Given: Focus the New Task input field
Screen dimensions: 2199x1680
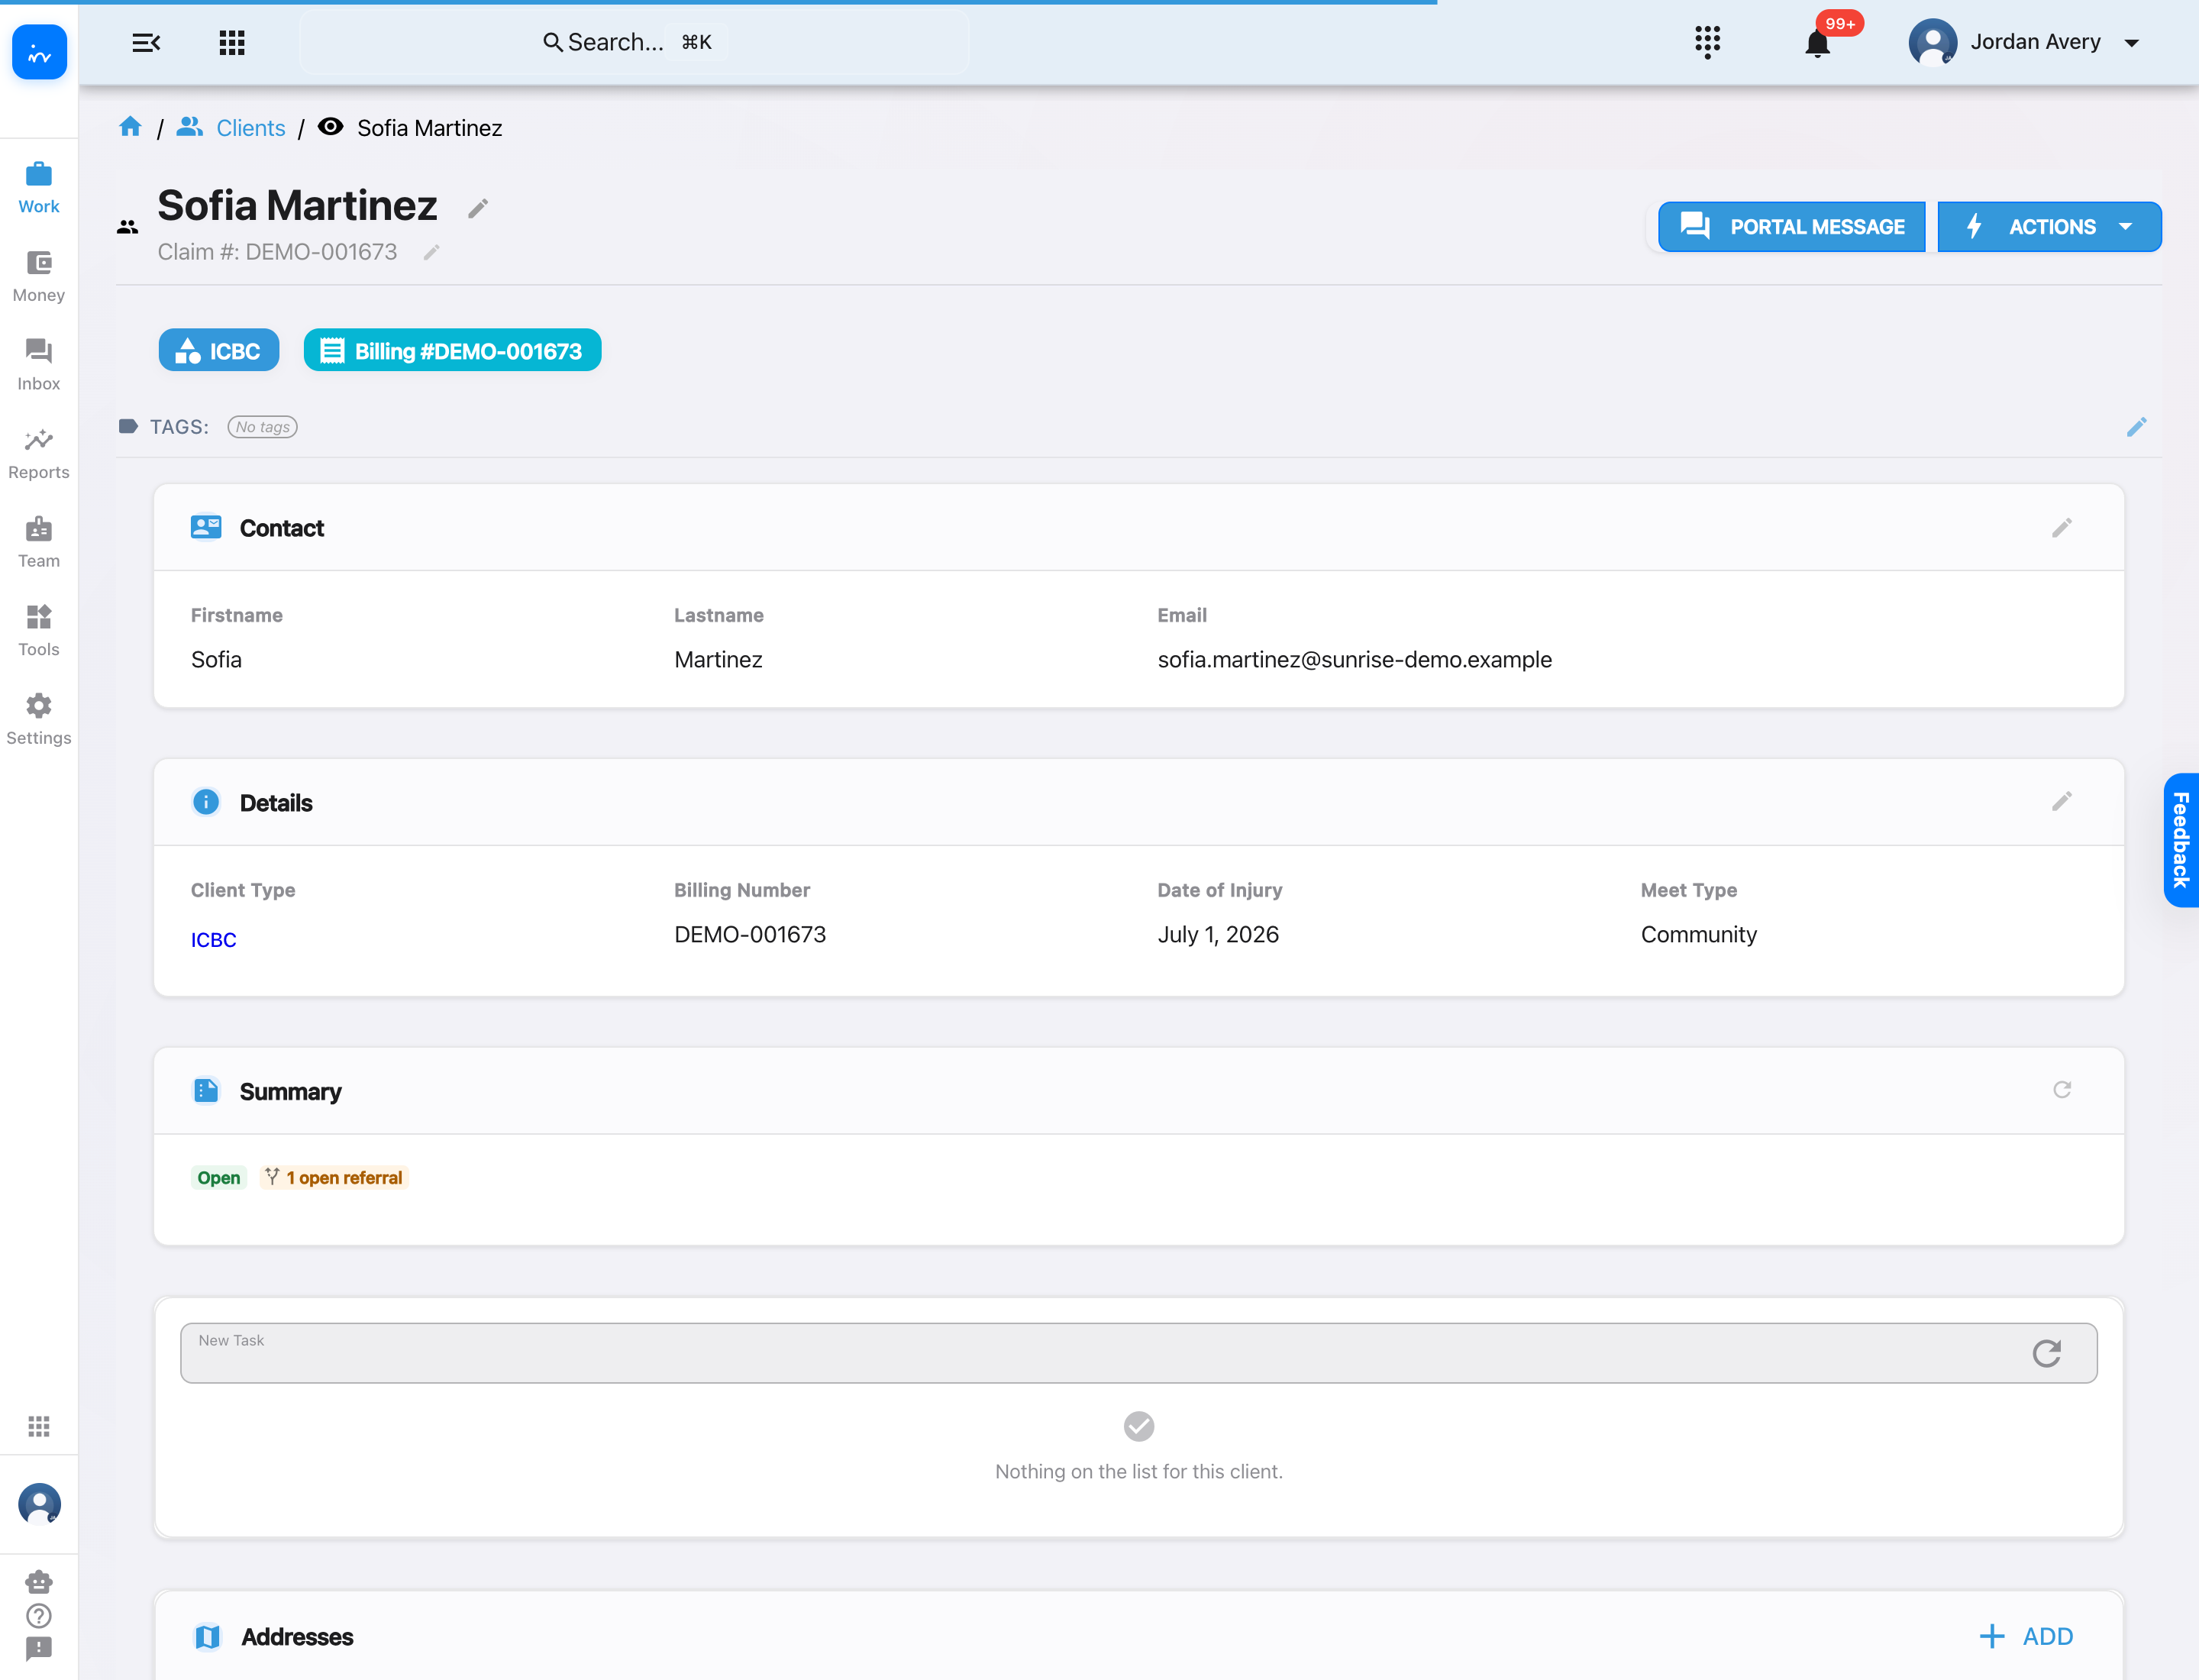Looking at the screenshot, I should point(1100,1353).
